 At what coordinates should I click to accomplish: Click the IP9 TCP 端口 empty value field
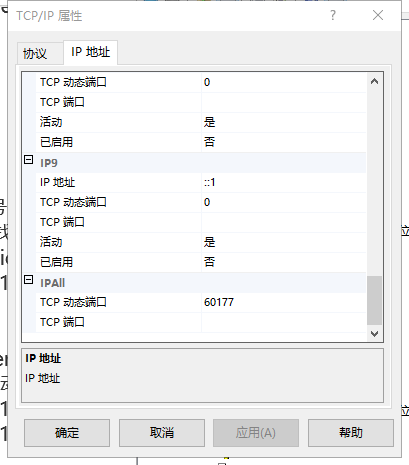tap(284, 222)
